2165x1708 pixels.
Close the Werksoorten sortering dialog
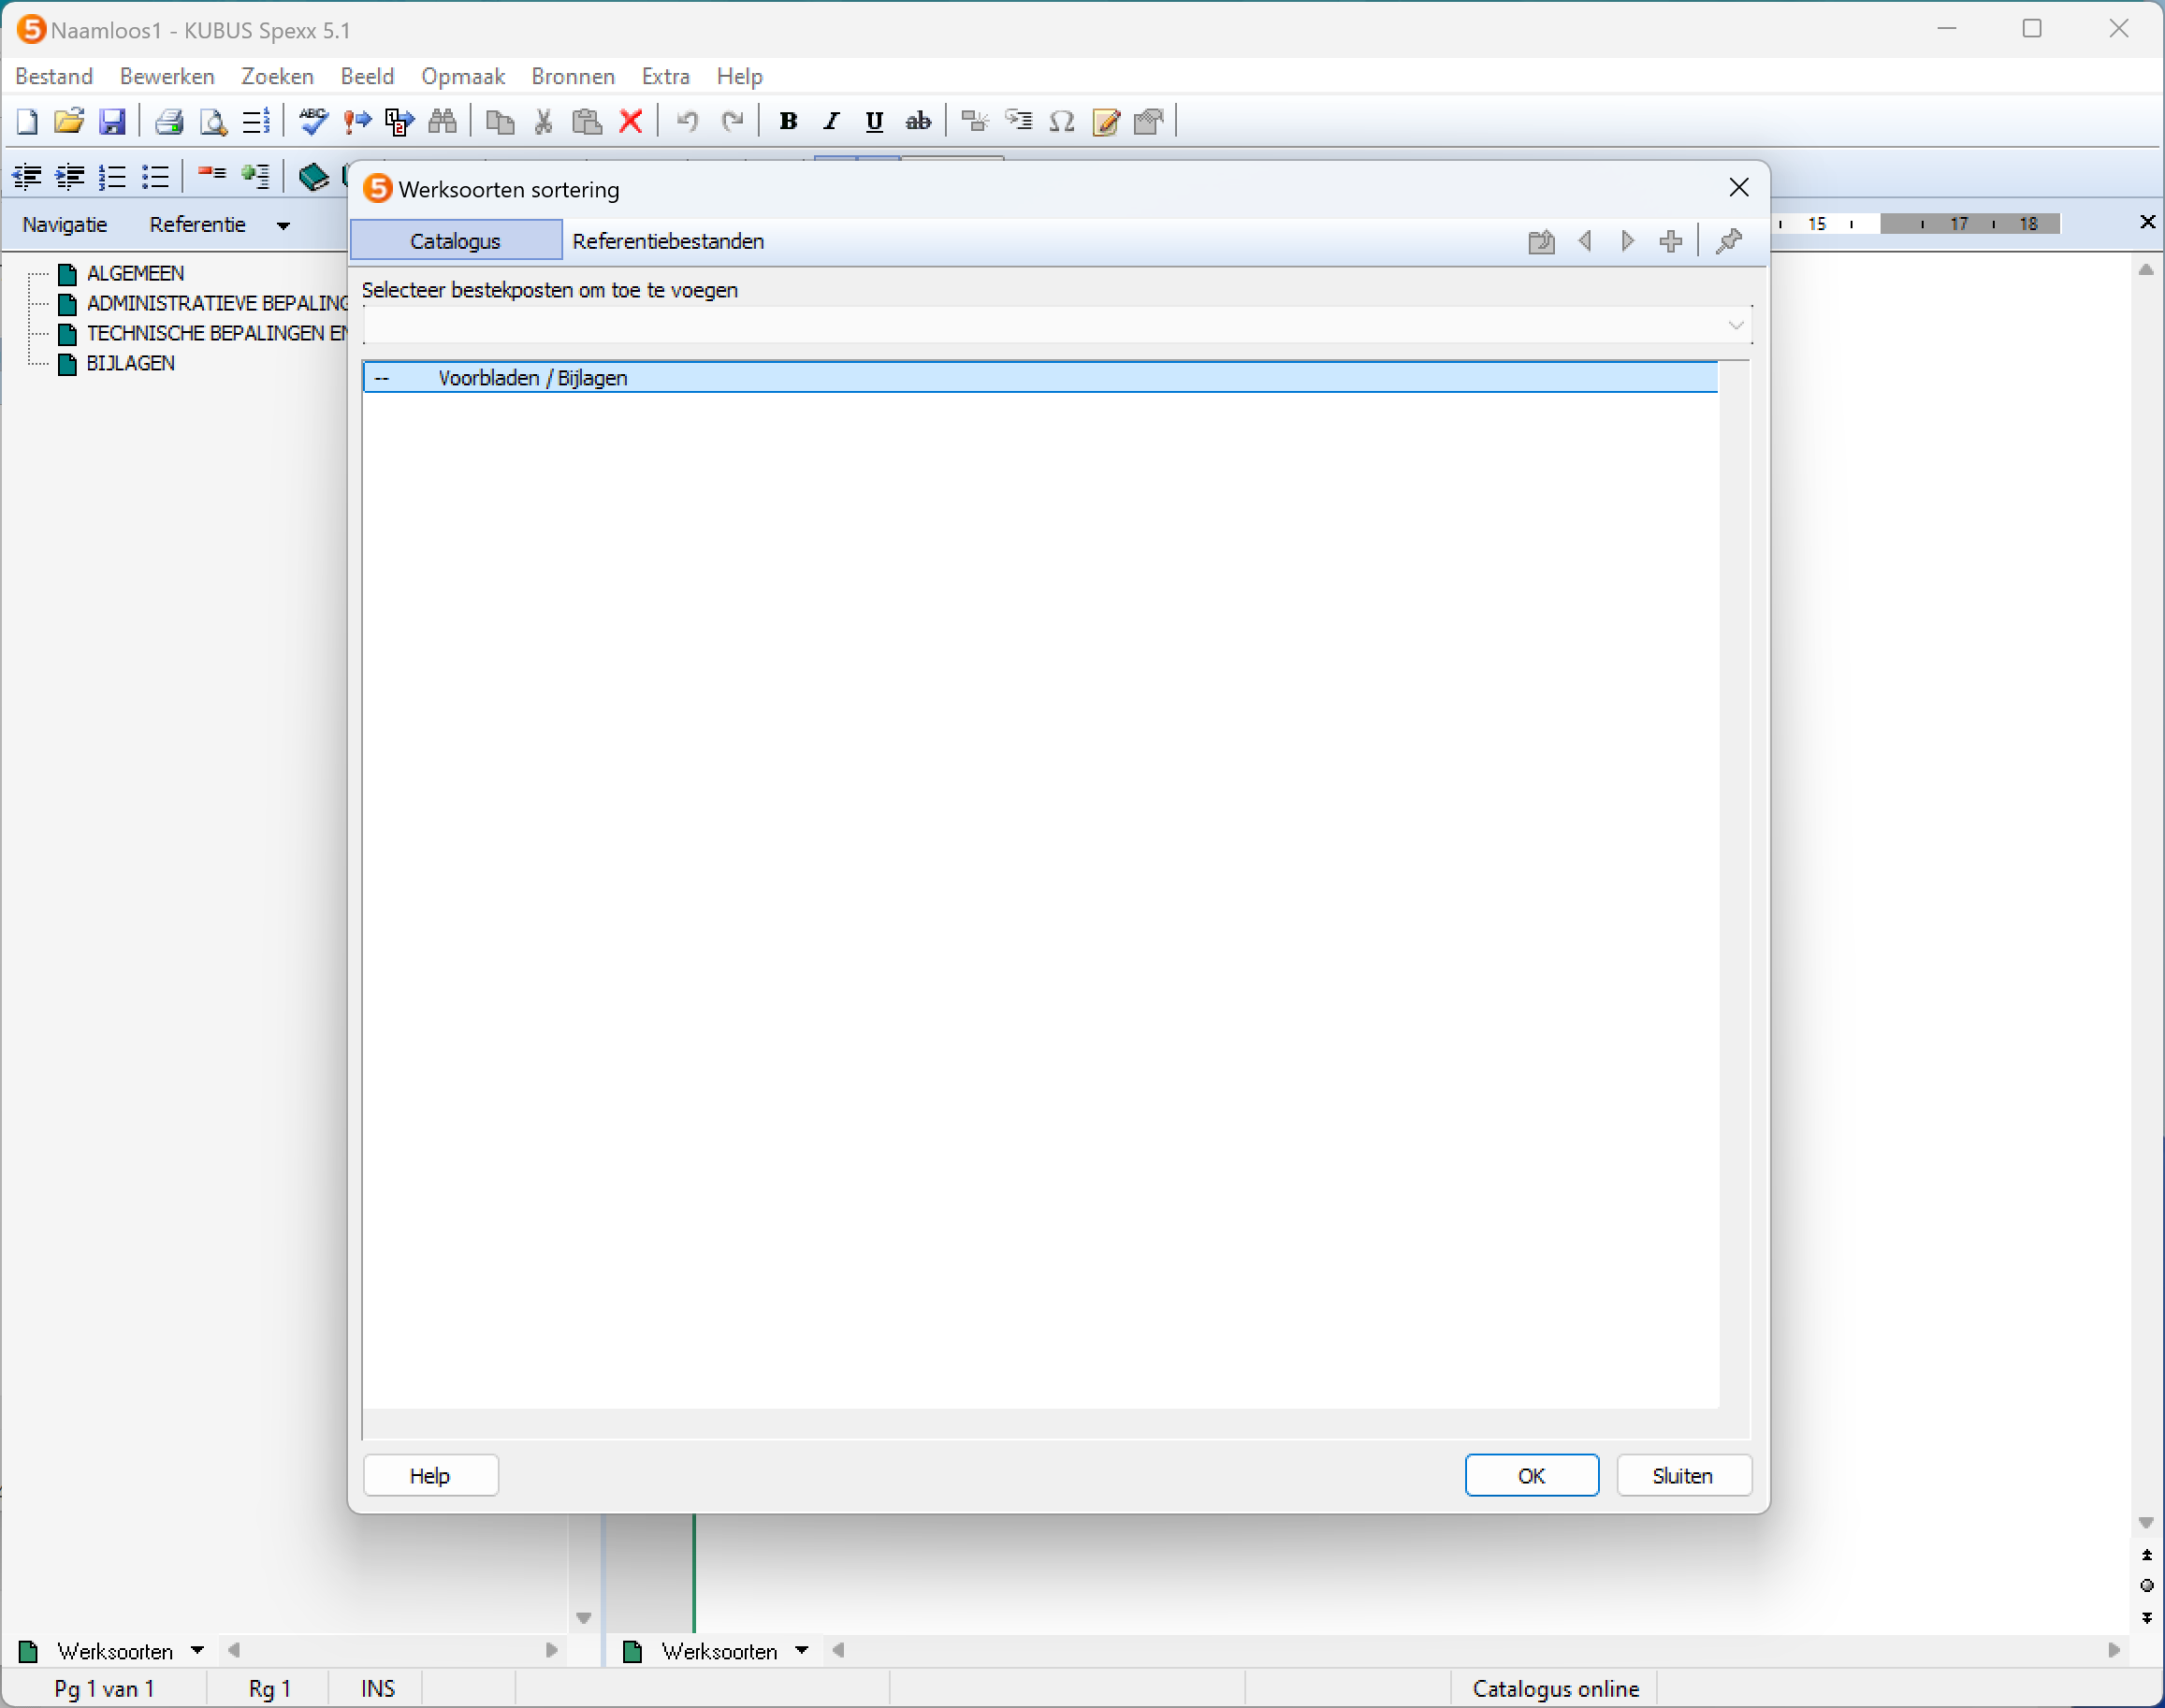pyautogui.click(x=1739, y=188)
